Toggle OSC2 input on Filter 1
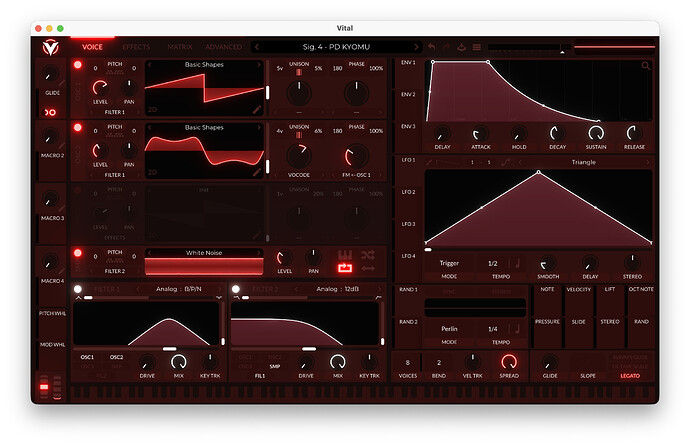The width and height of the screenshot is (690, 444). [x=116, y=357]
